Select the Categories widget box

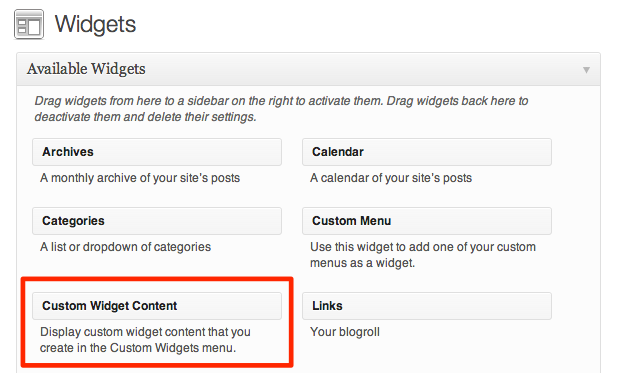pos(157,221)
